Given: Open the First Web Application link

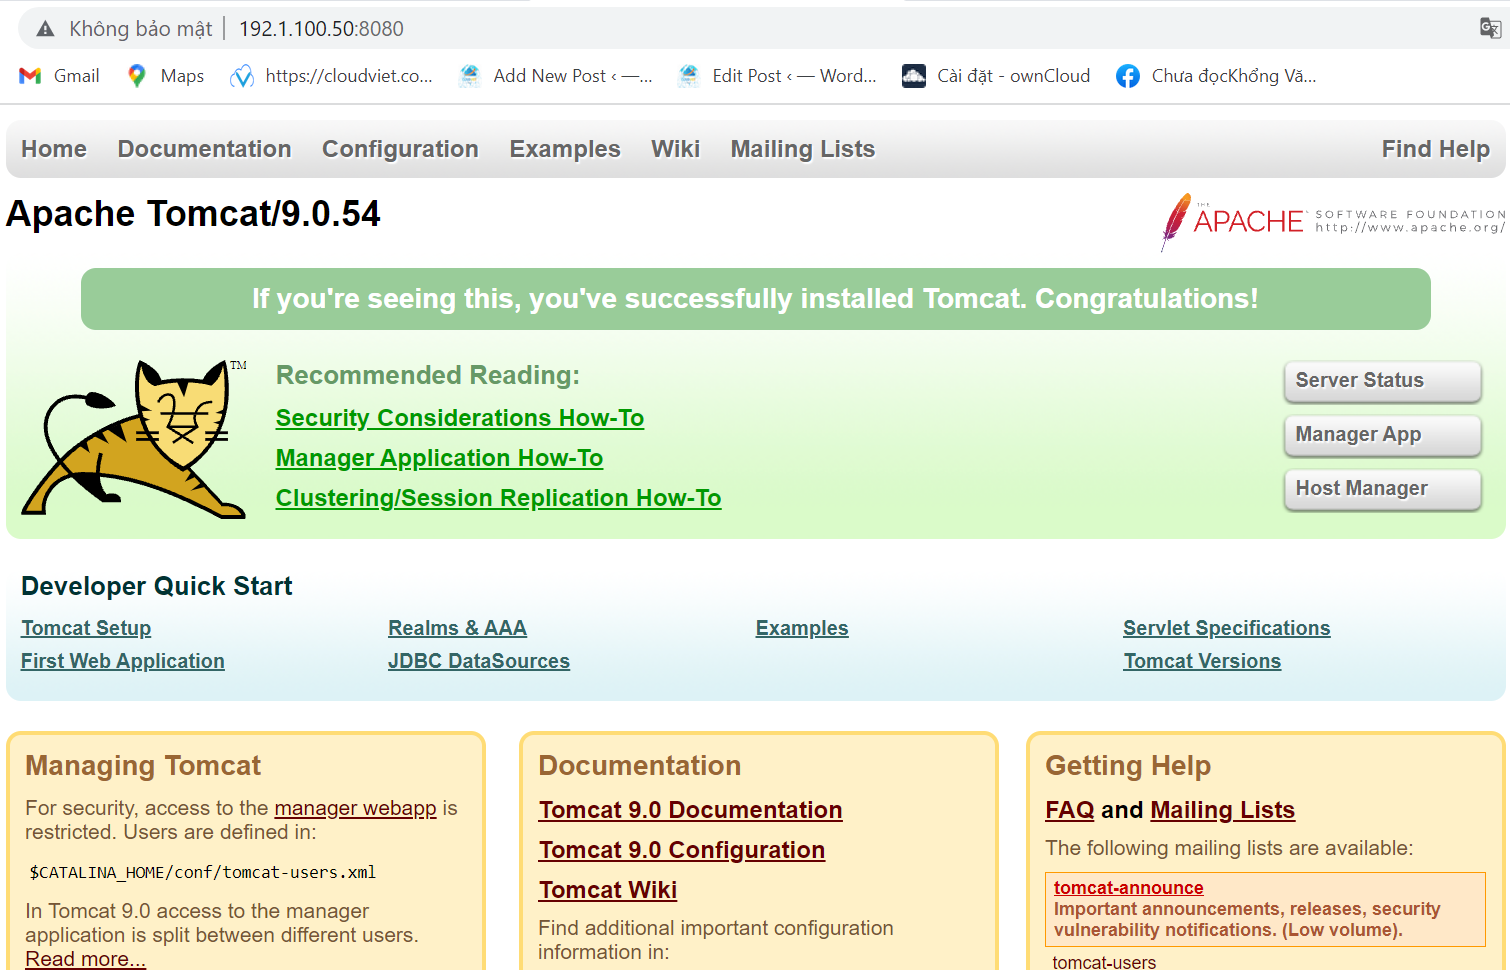Looking at the screenshot, I should 123,661.
